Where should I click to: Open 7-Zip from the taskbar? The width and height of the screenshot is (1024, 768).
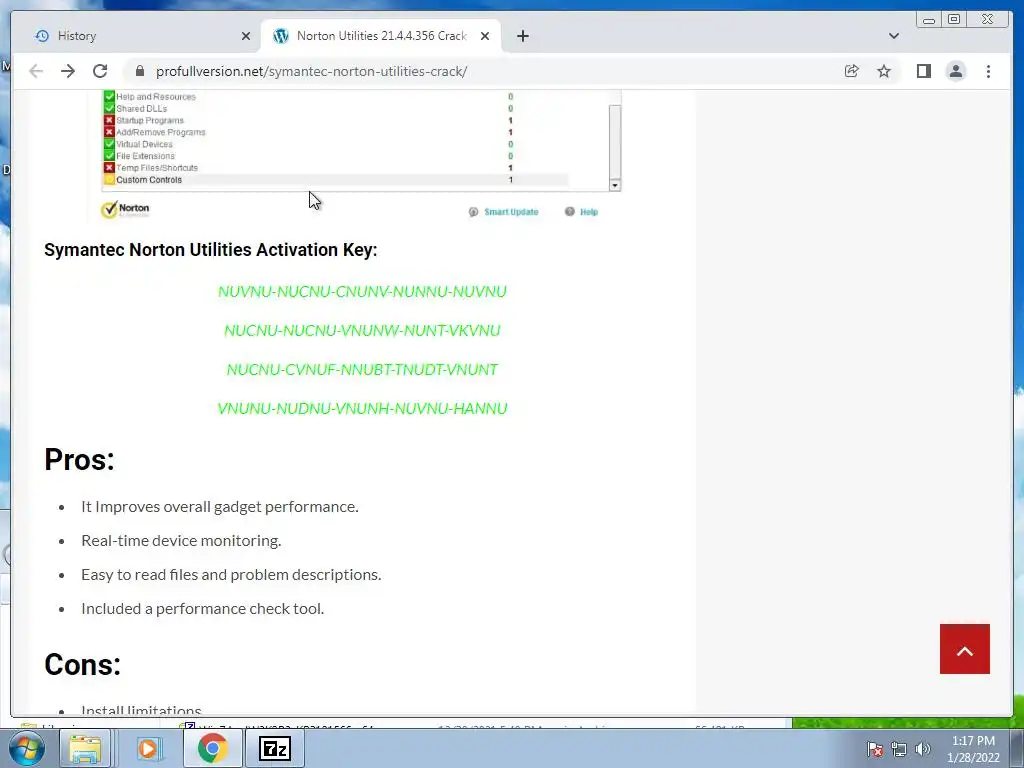tap(274, 748)
